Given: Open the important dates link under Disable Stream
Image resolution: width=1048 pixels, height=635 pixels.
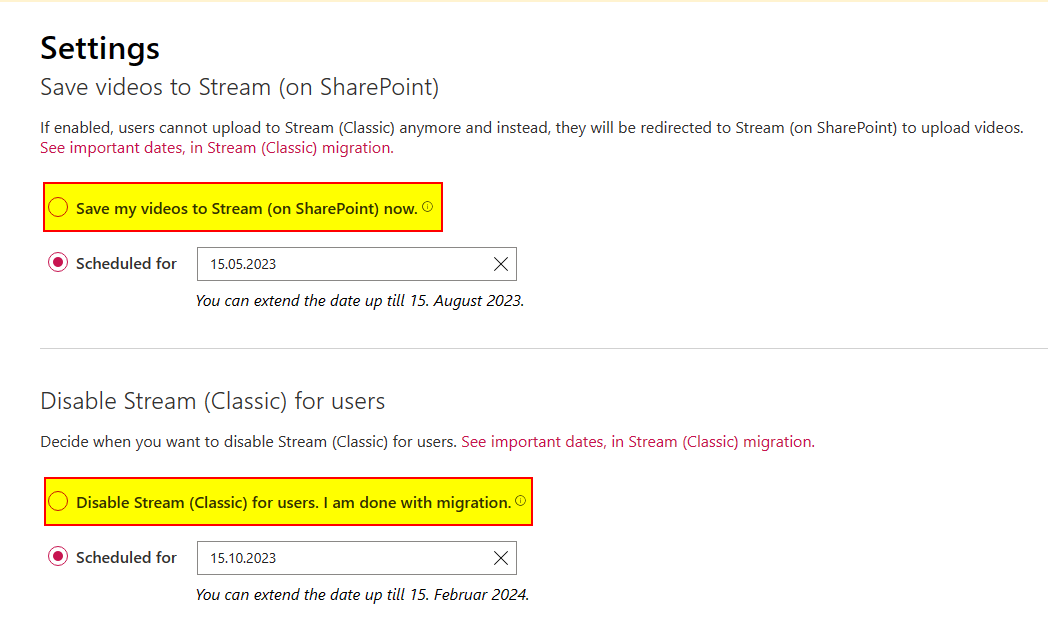Looking at the screenshot, I should click(x=637, y=441).
